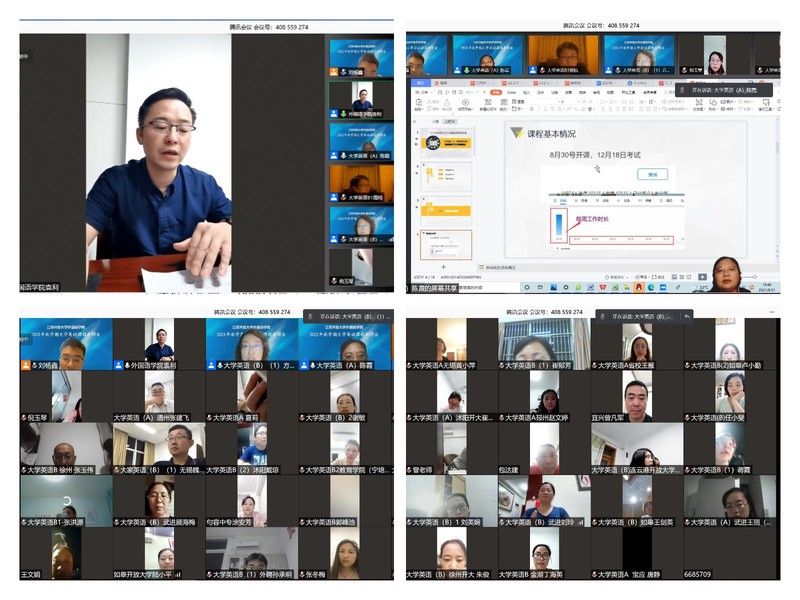Select 倪玉琴 tile in the top-left side strip
800x600 pixels.
pos(361,267)
